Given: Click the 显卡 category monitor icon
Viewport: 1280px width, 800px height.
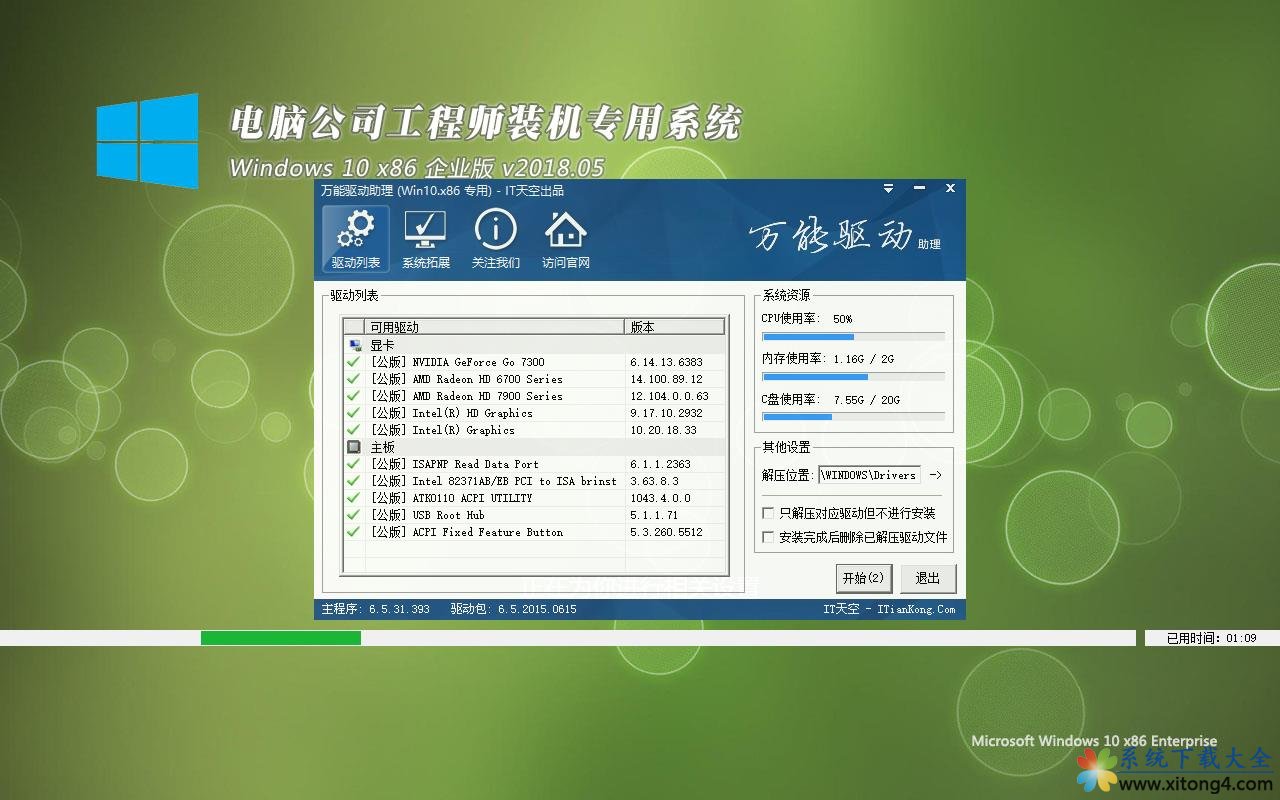Looking at the screenshot, I should (x=353, y=345).
